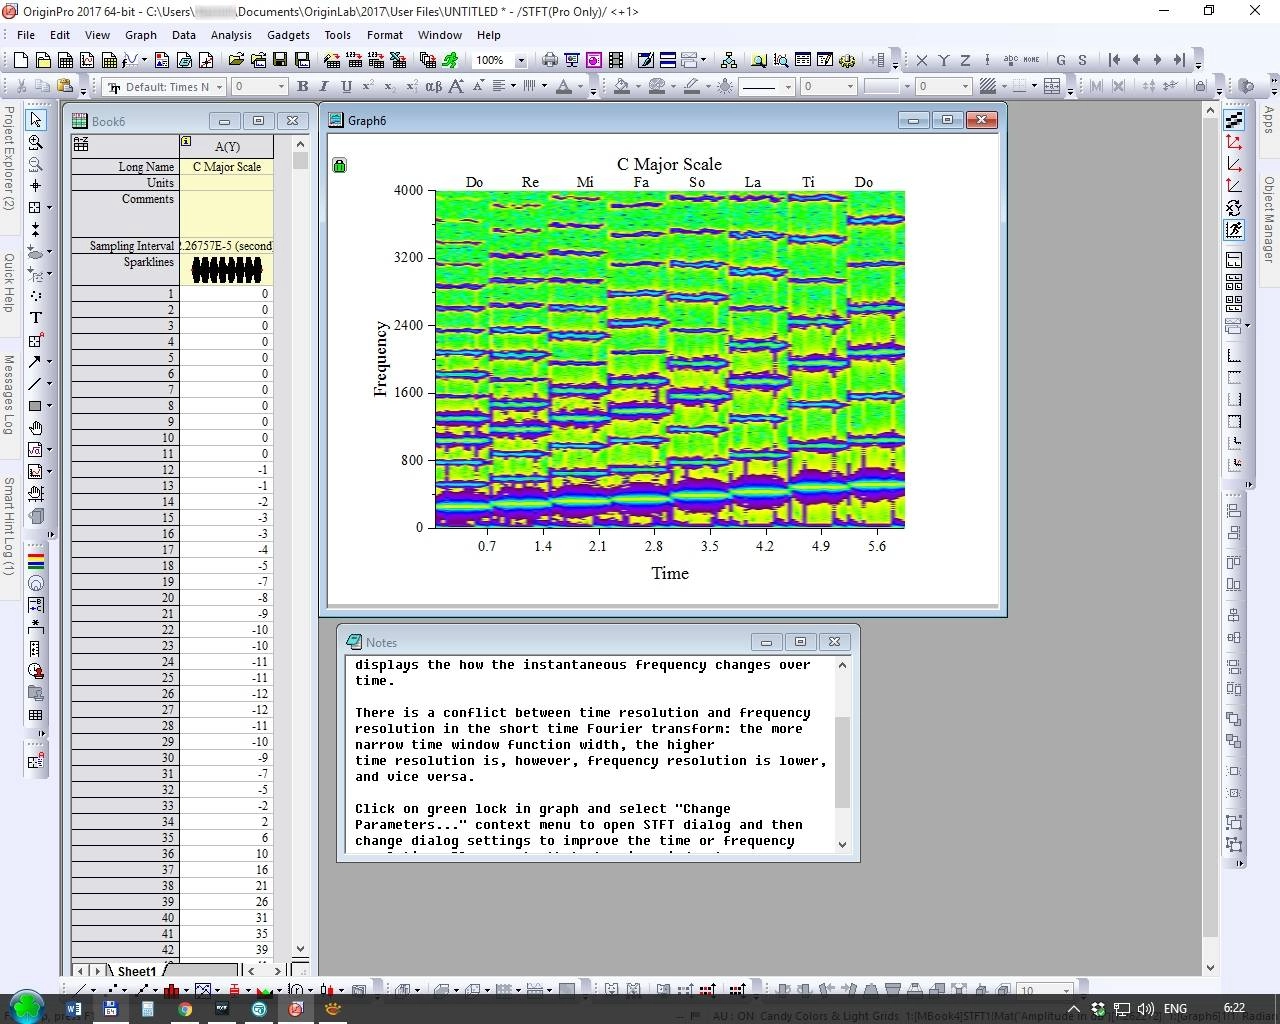Image resolution: width=1280 pixels, height=1024 pixels.
Task: Select the Rectangle drawing tool
Action: [x=35, y=406]
